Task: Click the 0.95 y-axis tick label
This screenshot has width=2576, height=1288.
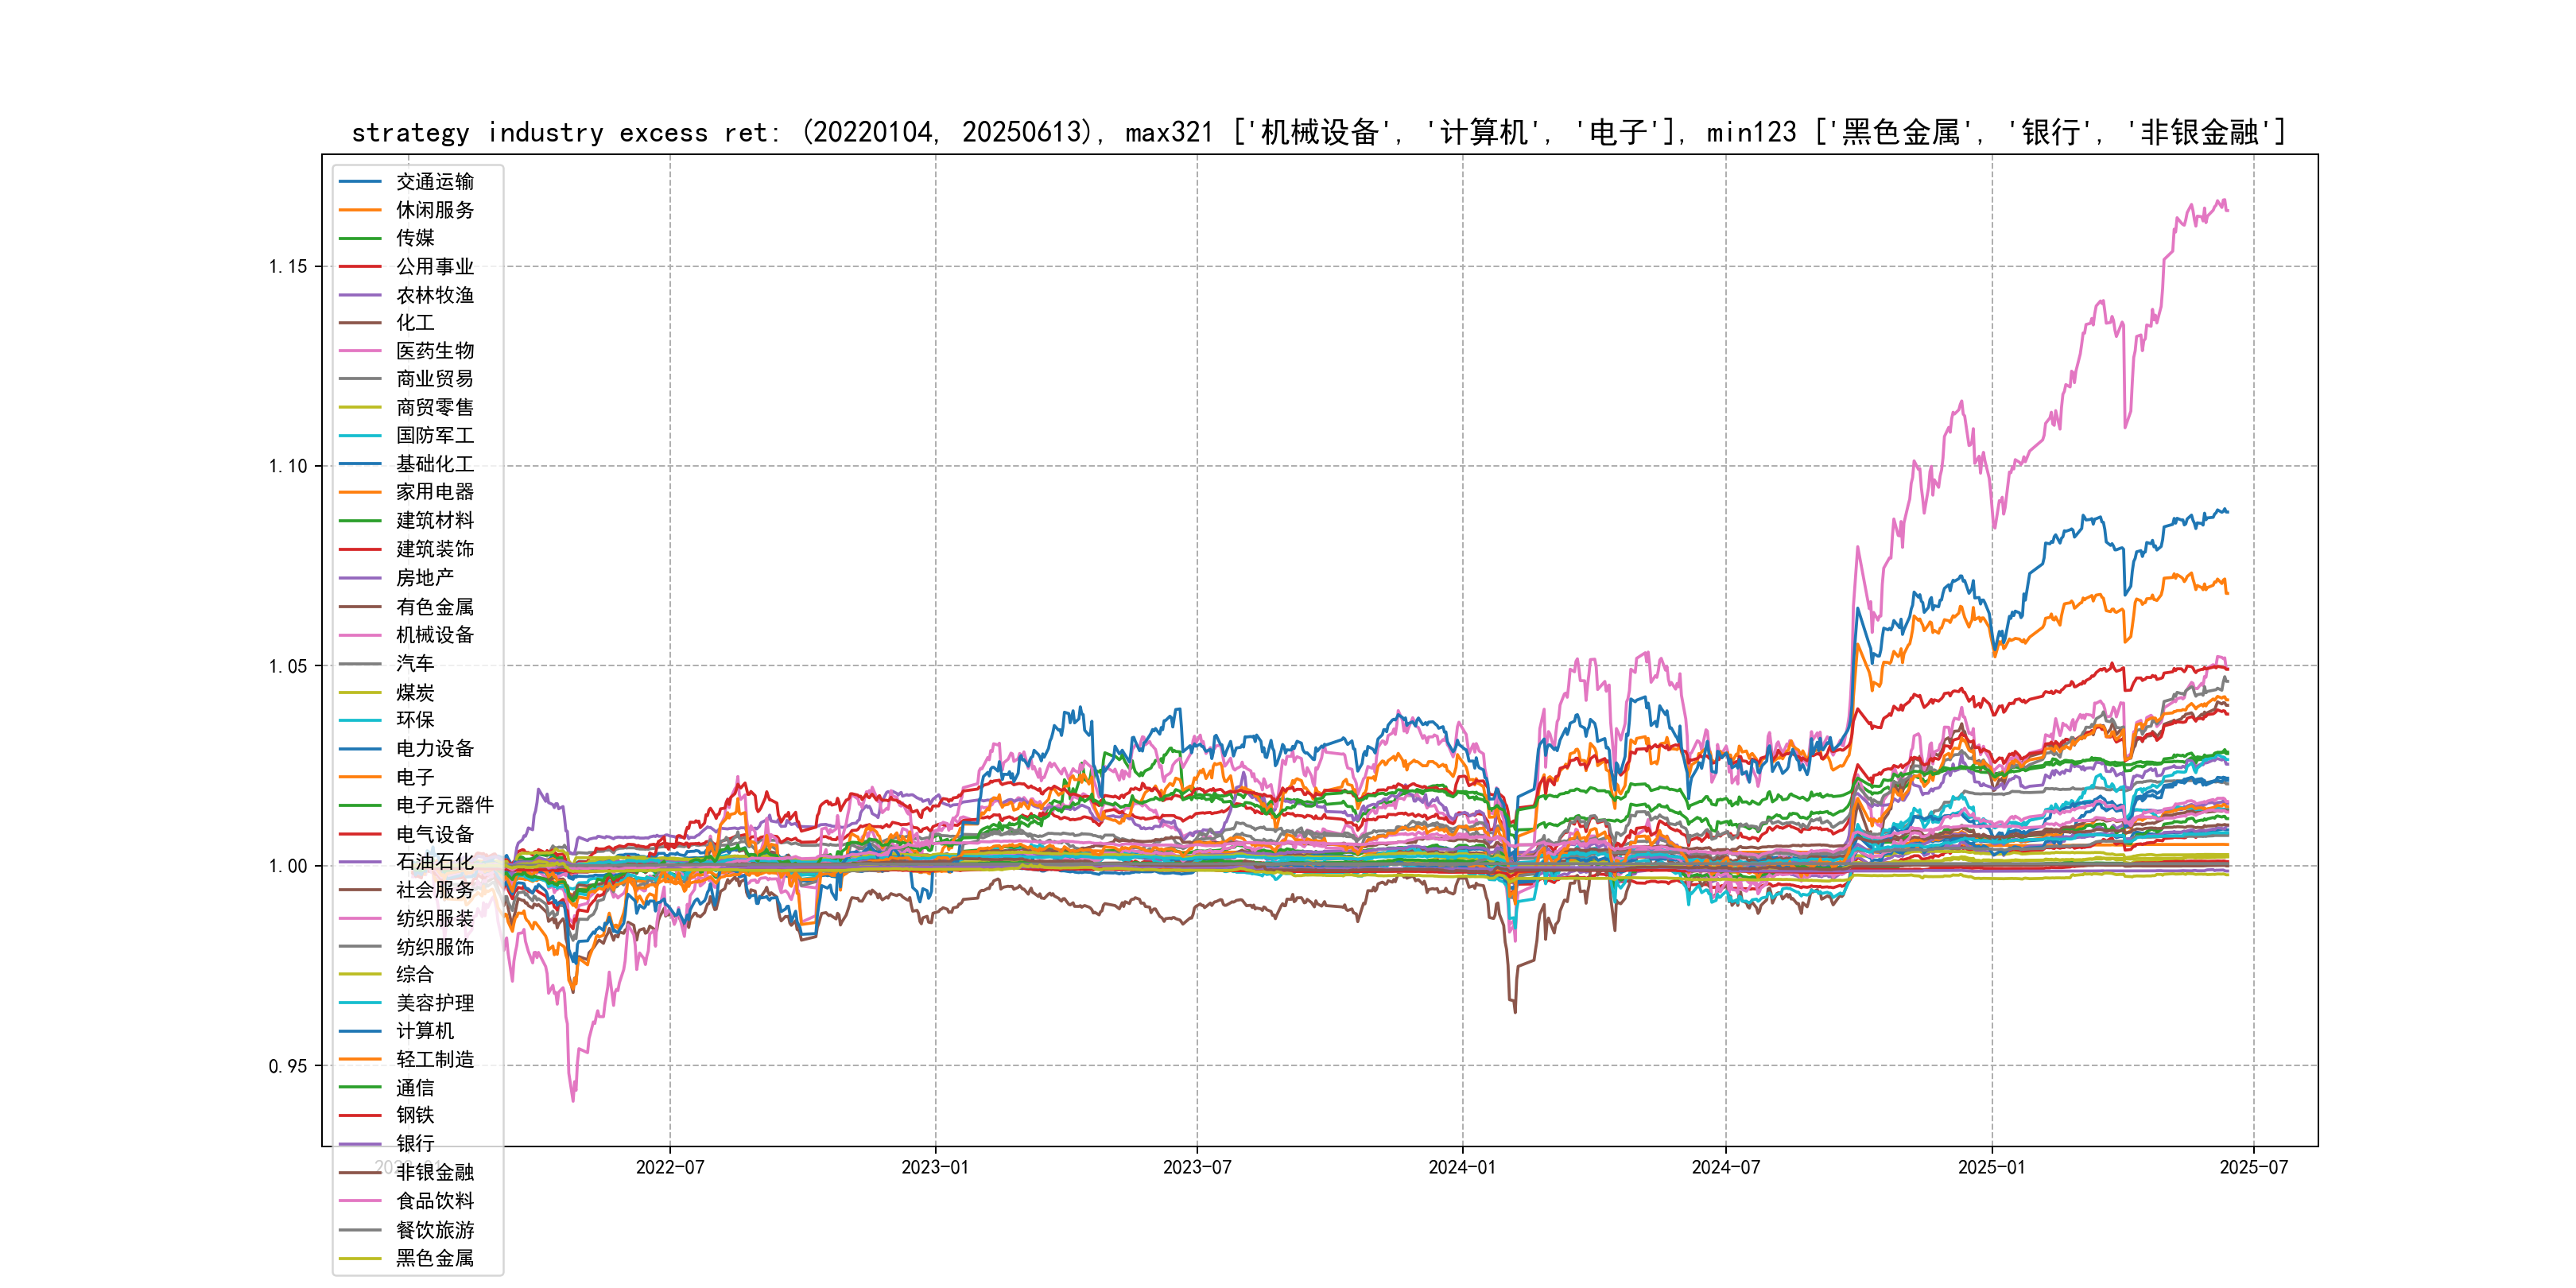Action: point(287,1066)
